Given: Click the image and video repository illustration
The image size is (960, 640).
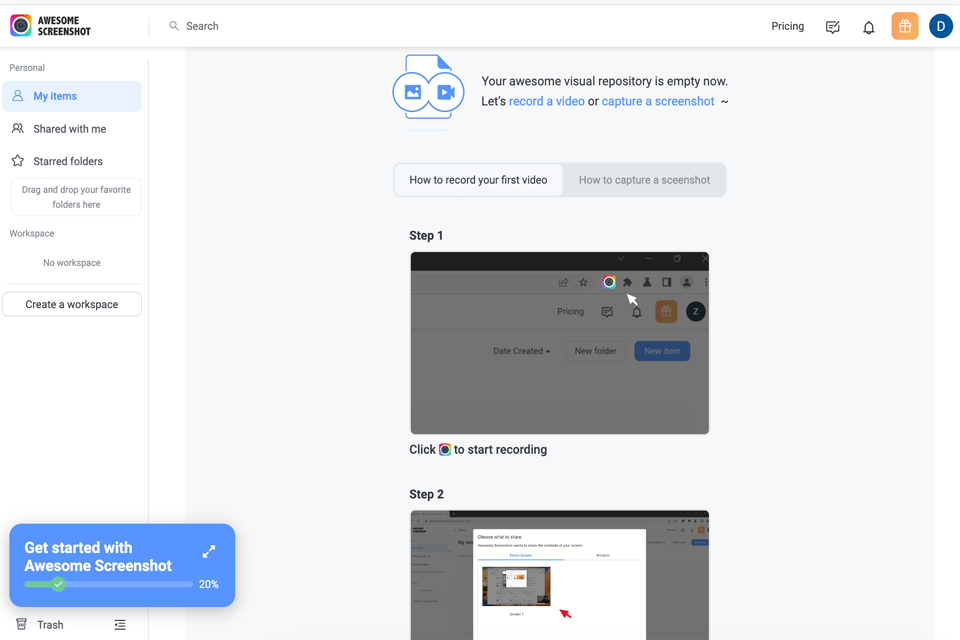Looking at the screenshot, I should coord(428,91).
